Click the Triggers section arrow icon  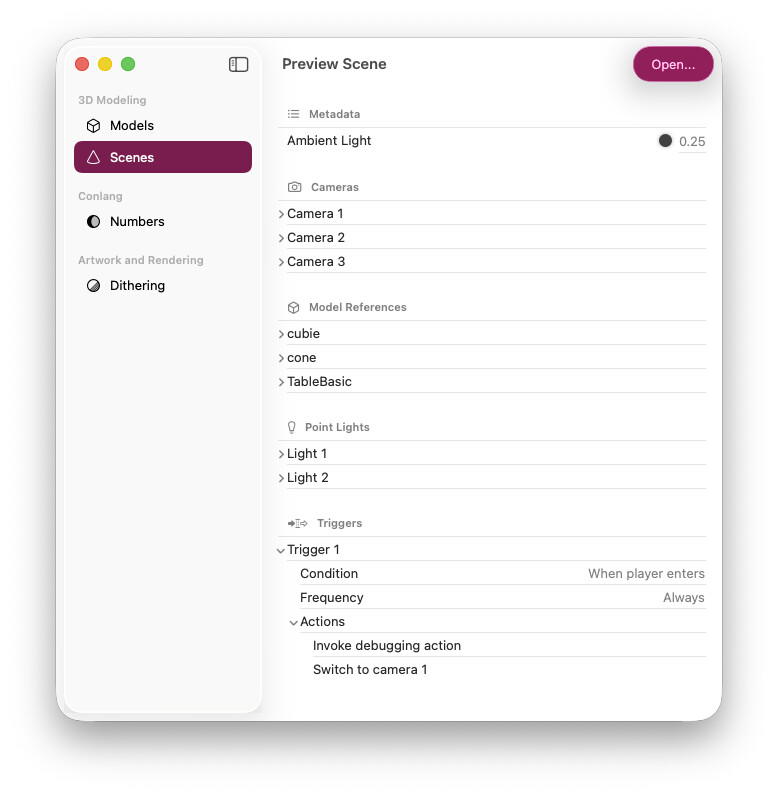pos(297,523)
